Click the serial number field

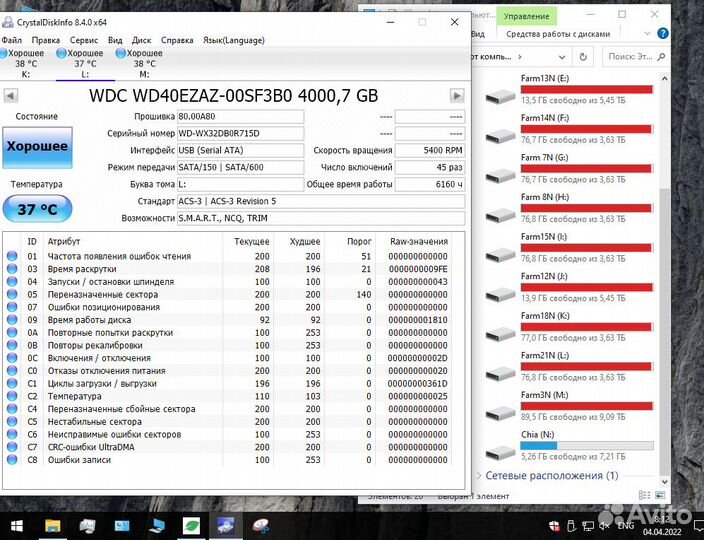(240, 133)
